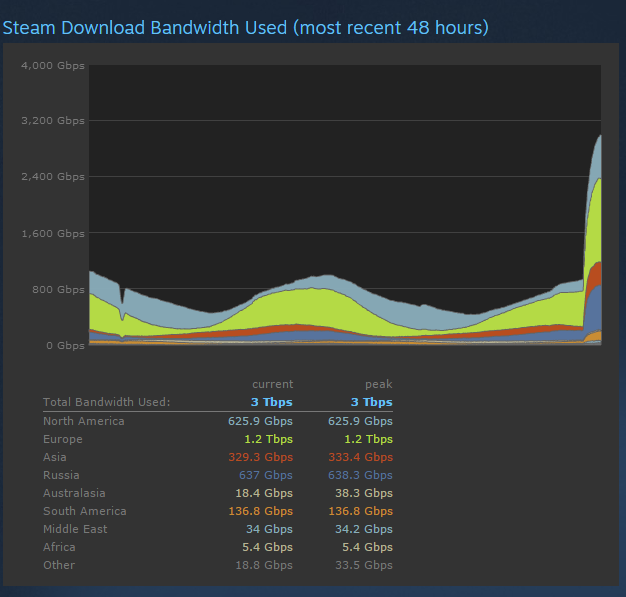Image resolution: width=626 pixels, height=597 pixels.
Task: Click the Africa region label
Action: [59, 547]
